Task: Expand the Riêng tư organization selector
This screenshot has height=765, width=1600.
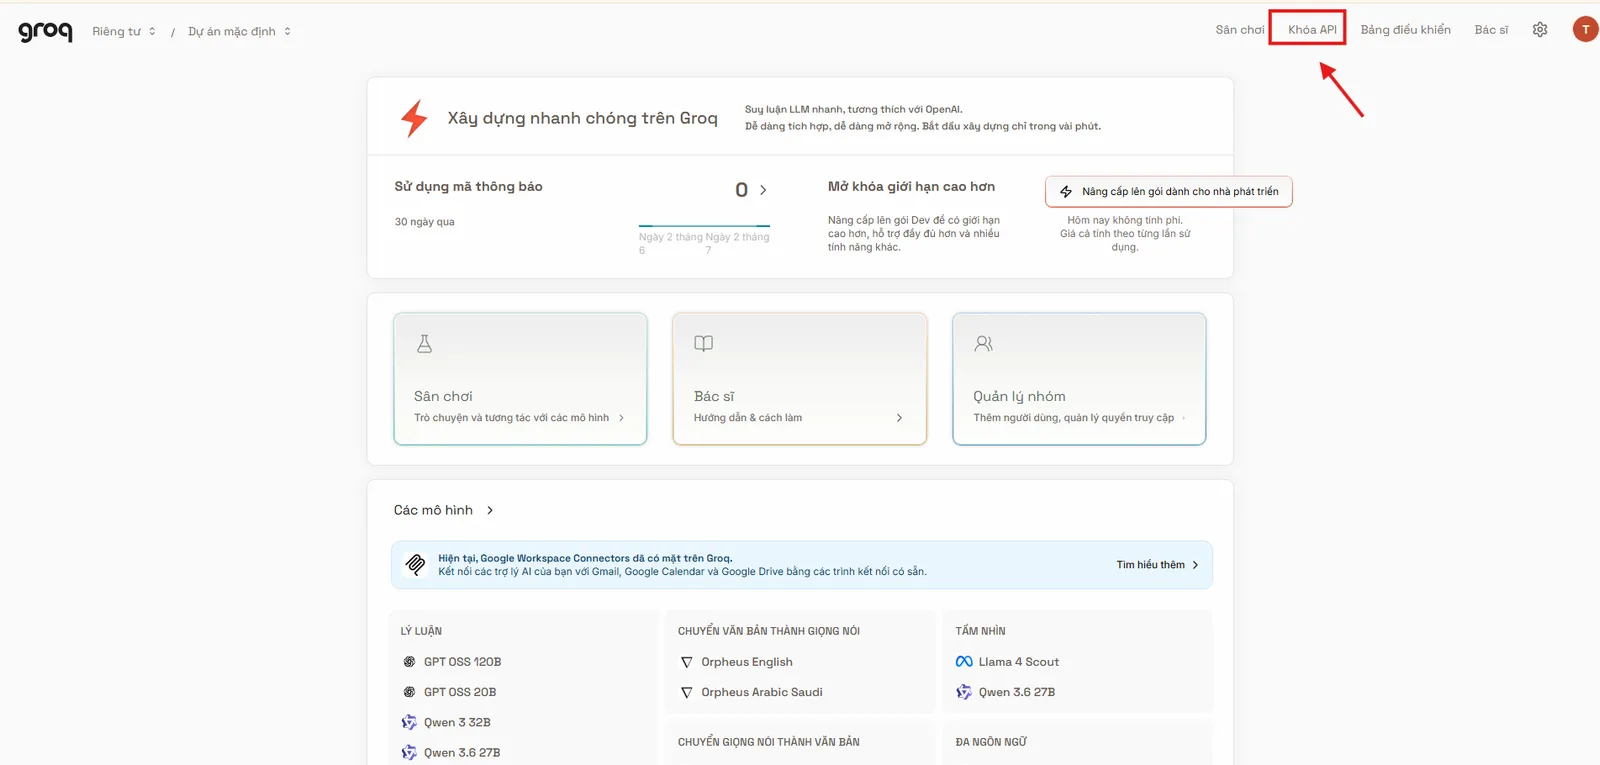Action: pos(124,31)
